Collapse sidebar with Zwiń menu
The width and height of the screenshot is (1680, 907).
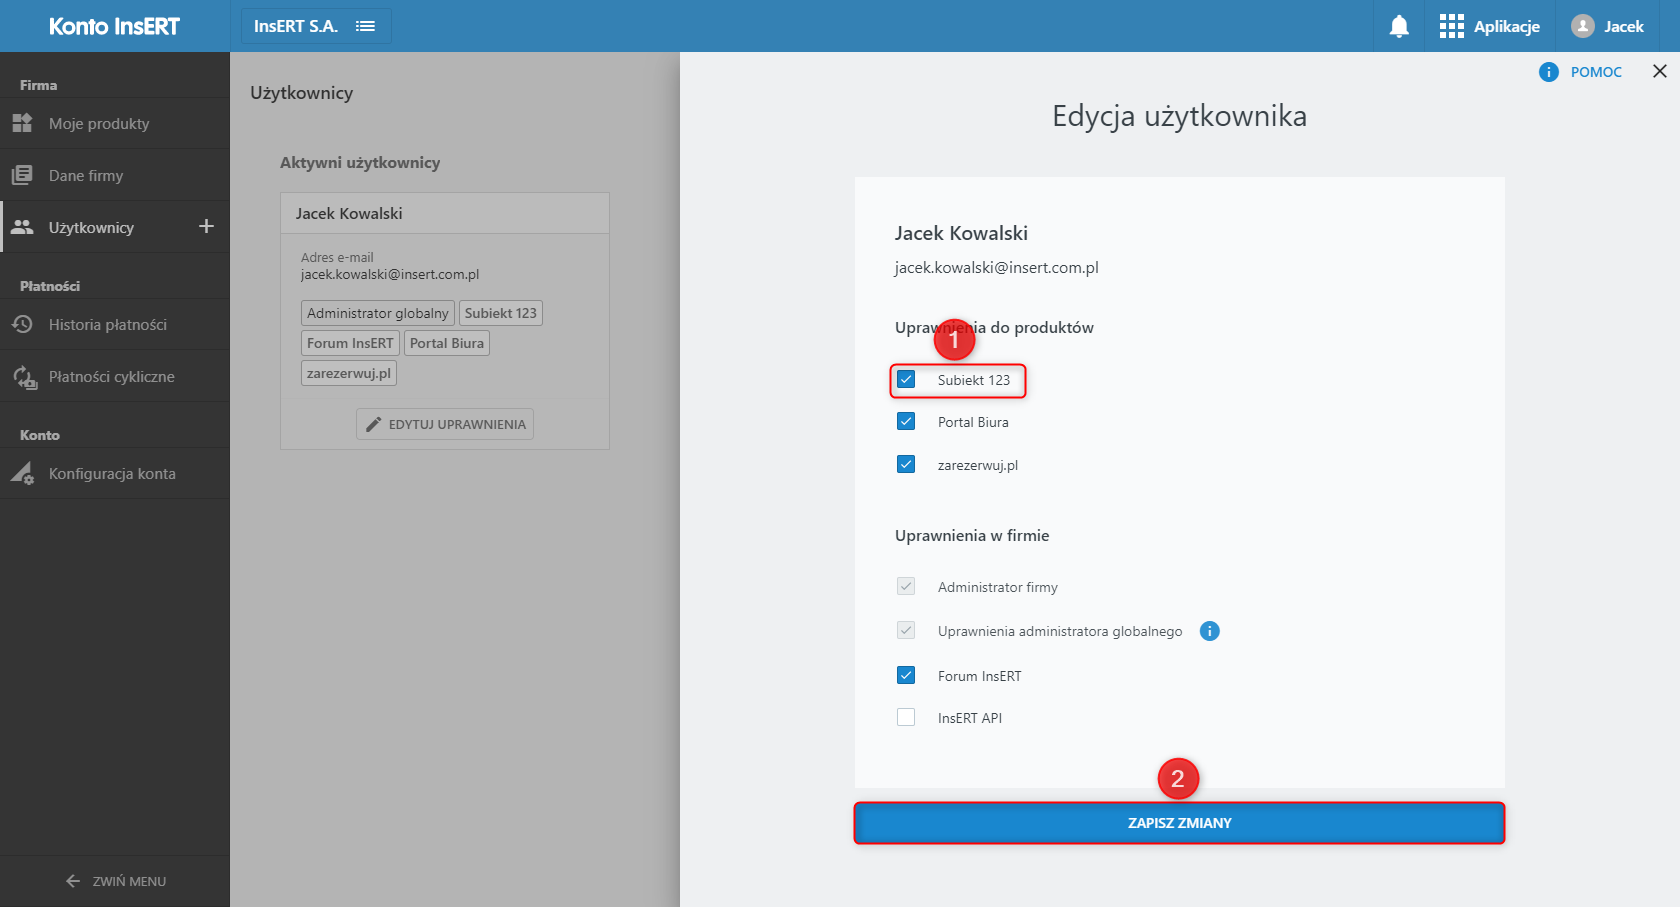[115, 881]
